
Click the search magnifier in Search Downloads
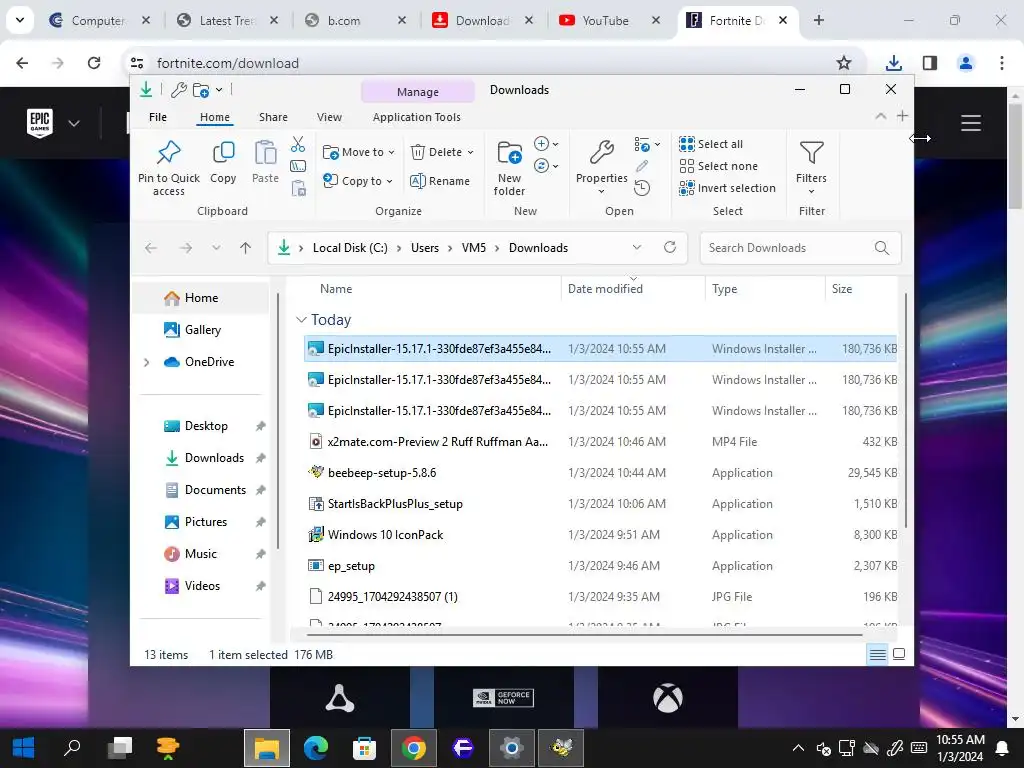pos(882,248)
